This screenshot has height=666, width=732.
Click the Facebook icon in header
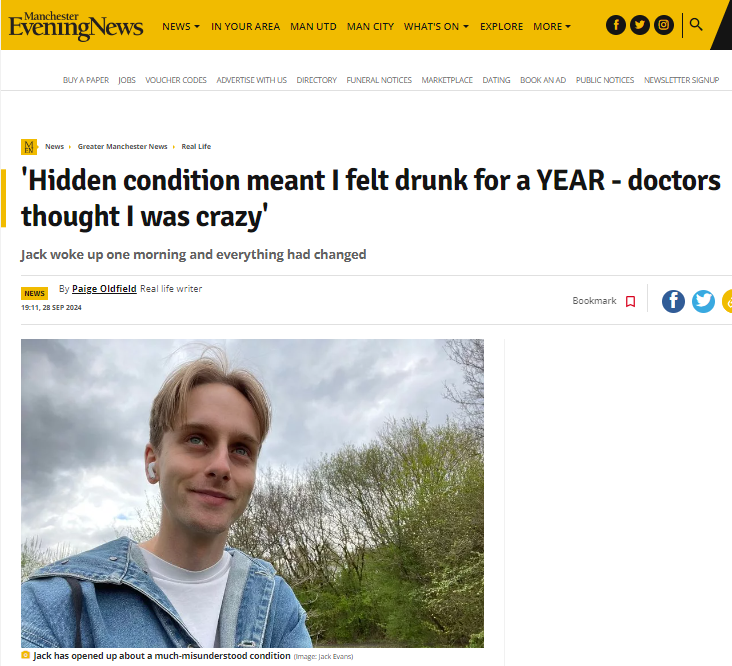pyautogui.click(x=616, y=25)
